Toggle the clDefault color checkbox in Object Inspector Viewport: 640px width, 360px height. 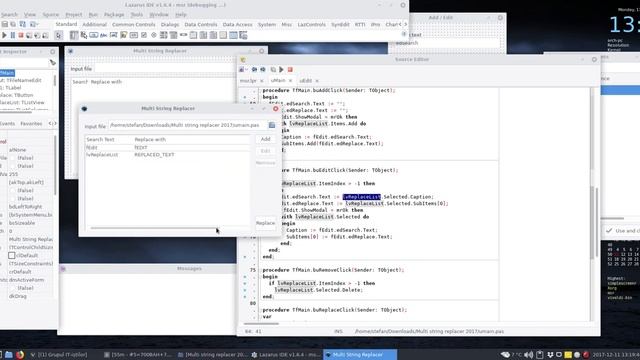coord(12,256)
